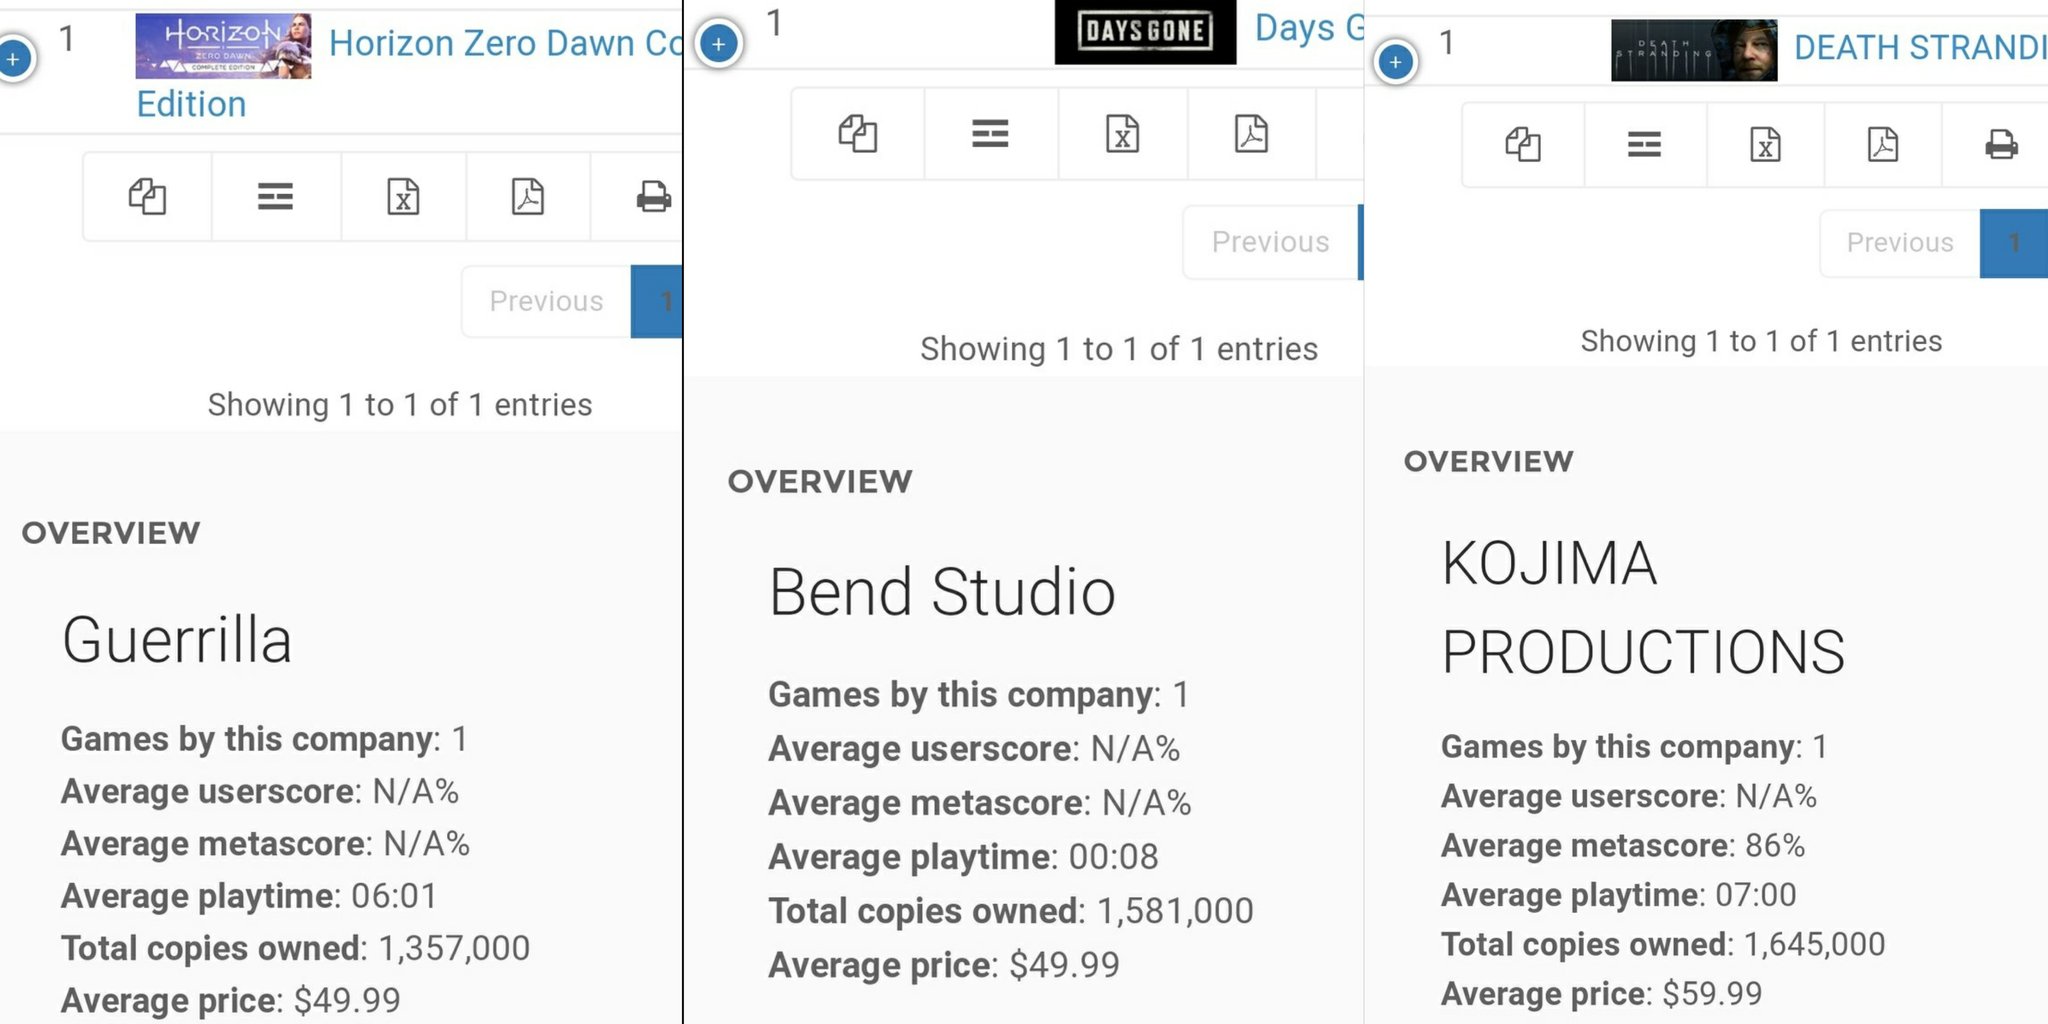Click Previous button in Guerrilla panel
Image resolution: width=2048 pixels, height=1024 pixels.
click(x=546, y=301)
